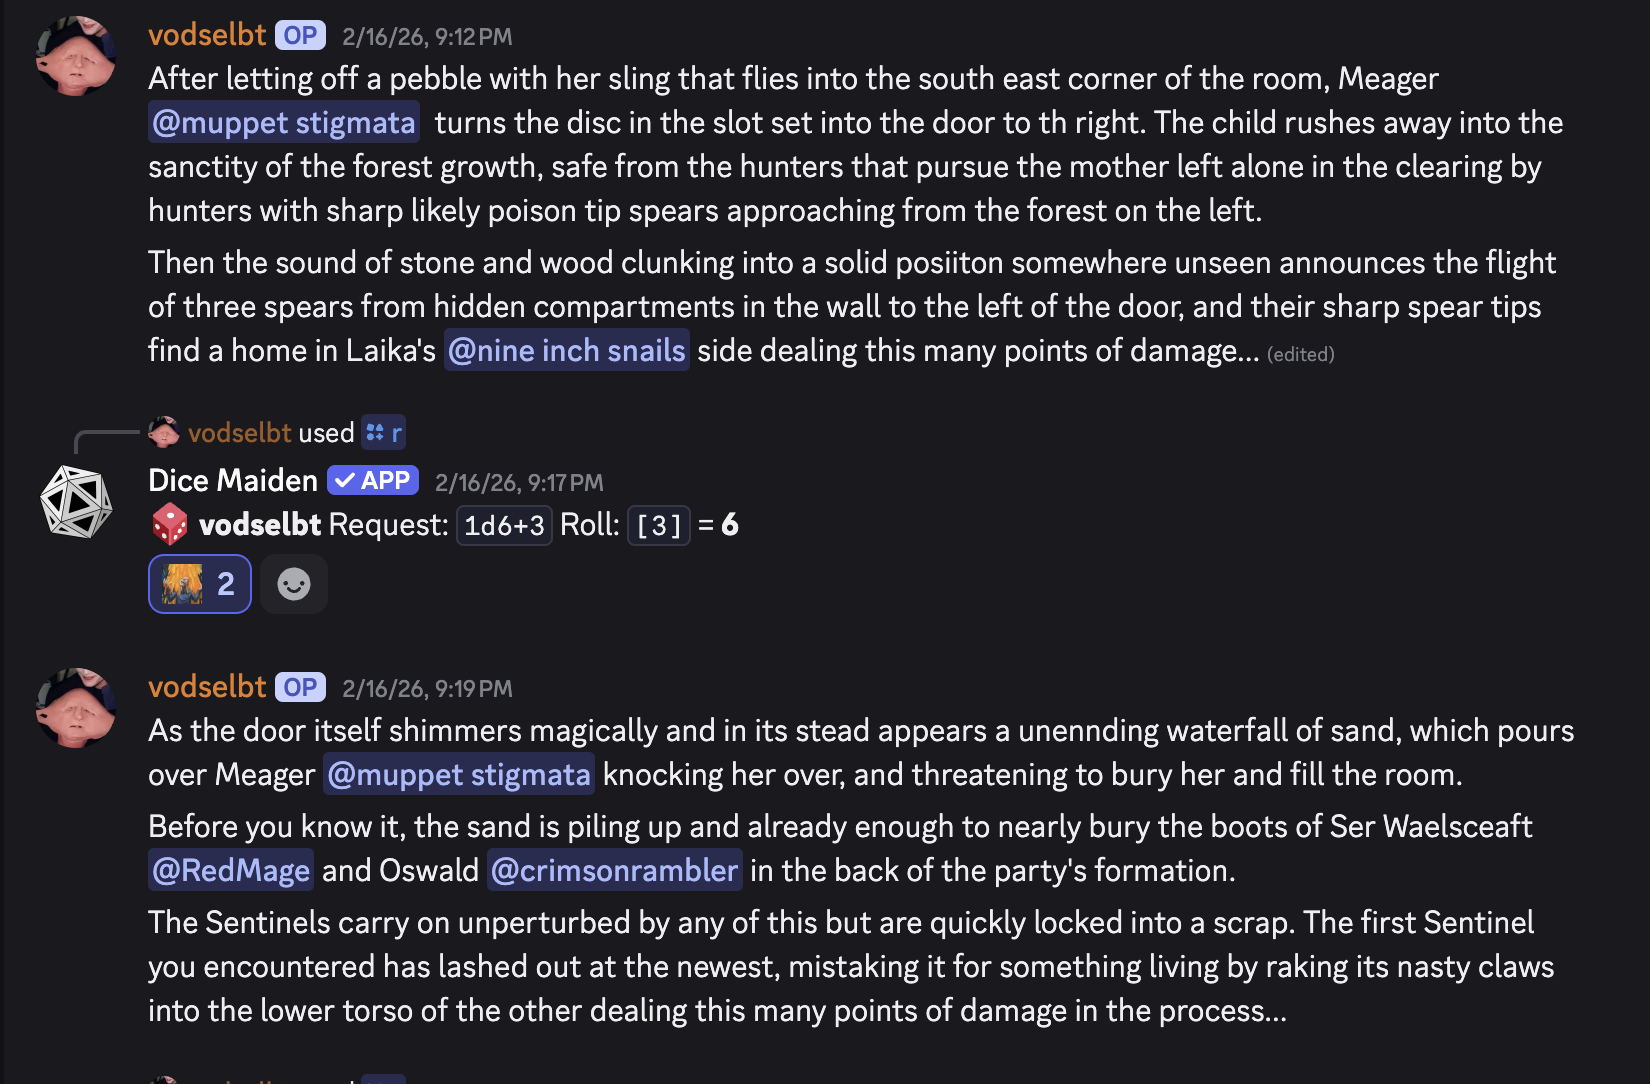1650x1084 pixels.
Task: Open the @nine inch snails mention
Action: tap(566, 351)
